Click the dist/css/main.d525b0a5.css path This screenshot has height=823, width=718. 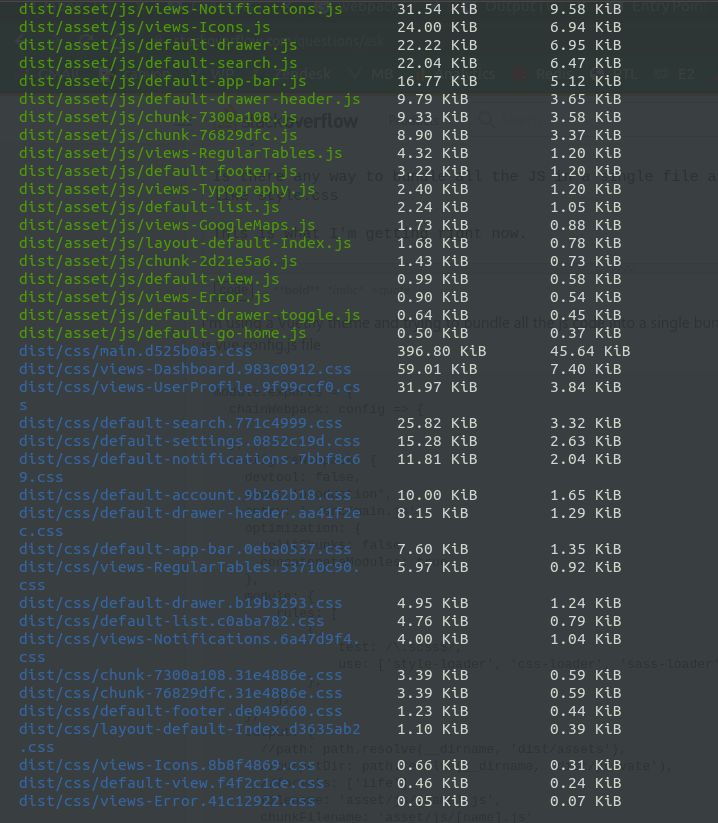136,351
